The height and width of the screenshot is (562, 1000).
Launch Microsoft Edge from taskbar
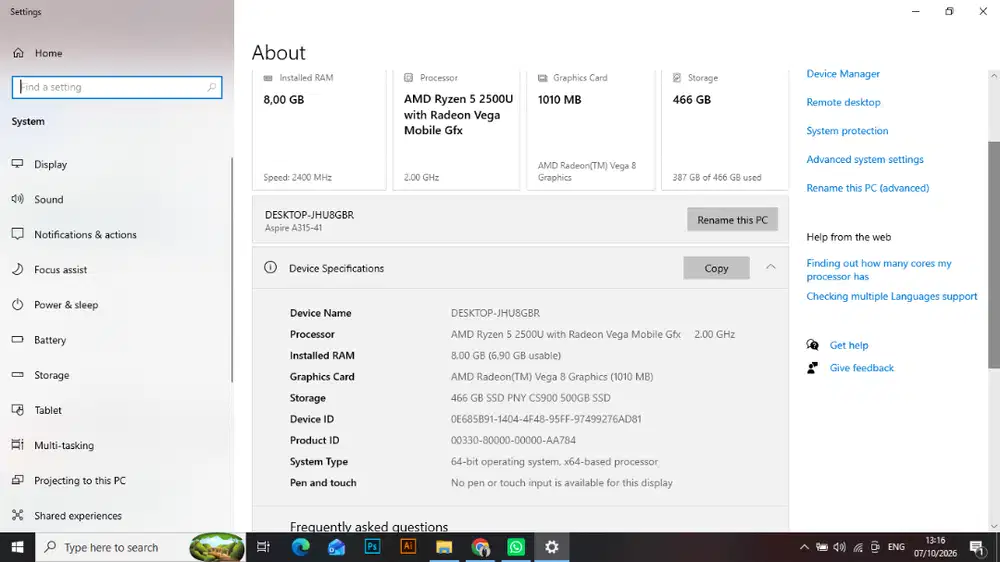[x=300, y=547]
